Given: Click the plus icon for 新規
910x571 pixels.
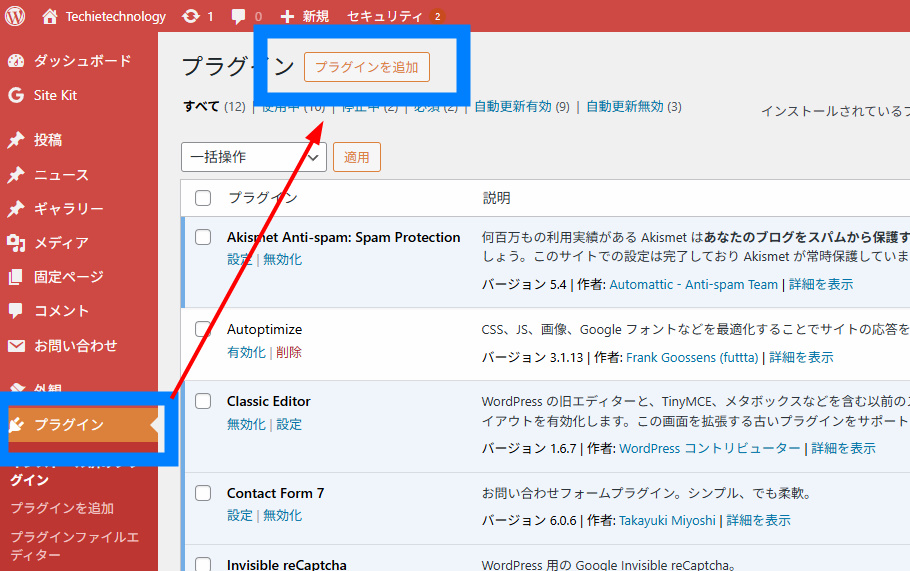Looking at the screenshot, I should click(x=287, y=16).
